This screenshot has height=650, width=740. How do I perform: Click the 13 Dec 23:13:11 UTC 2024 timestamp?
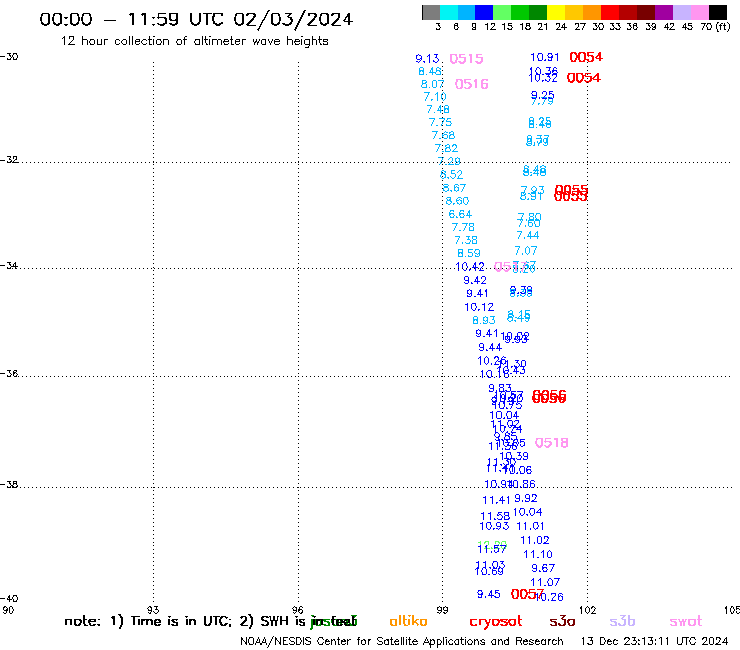654,642
